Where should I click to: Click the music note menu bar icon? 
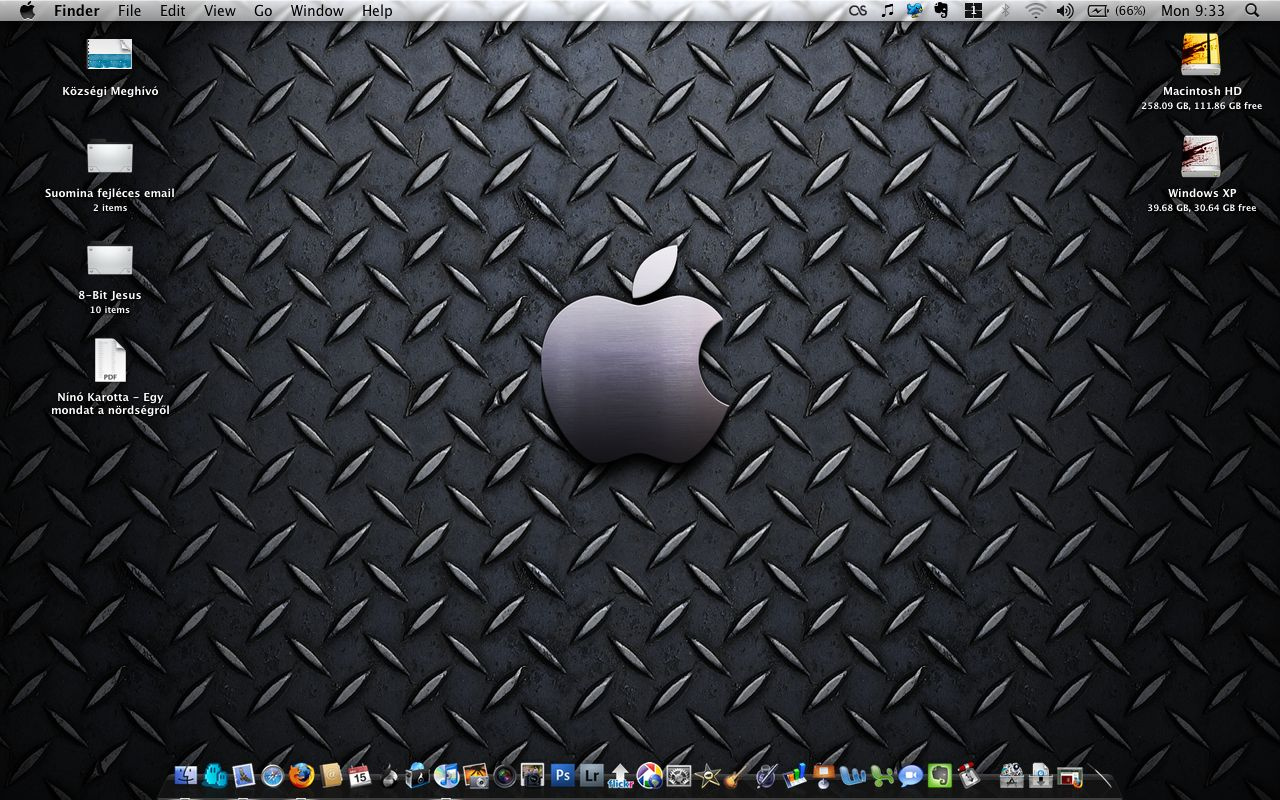pos(887,10)
